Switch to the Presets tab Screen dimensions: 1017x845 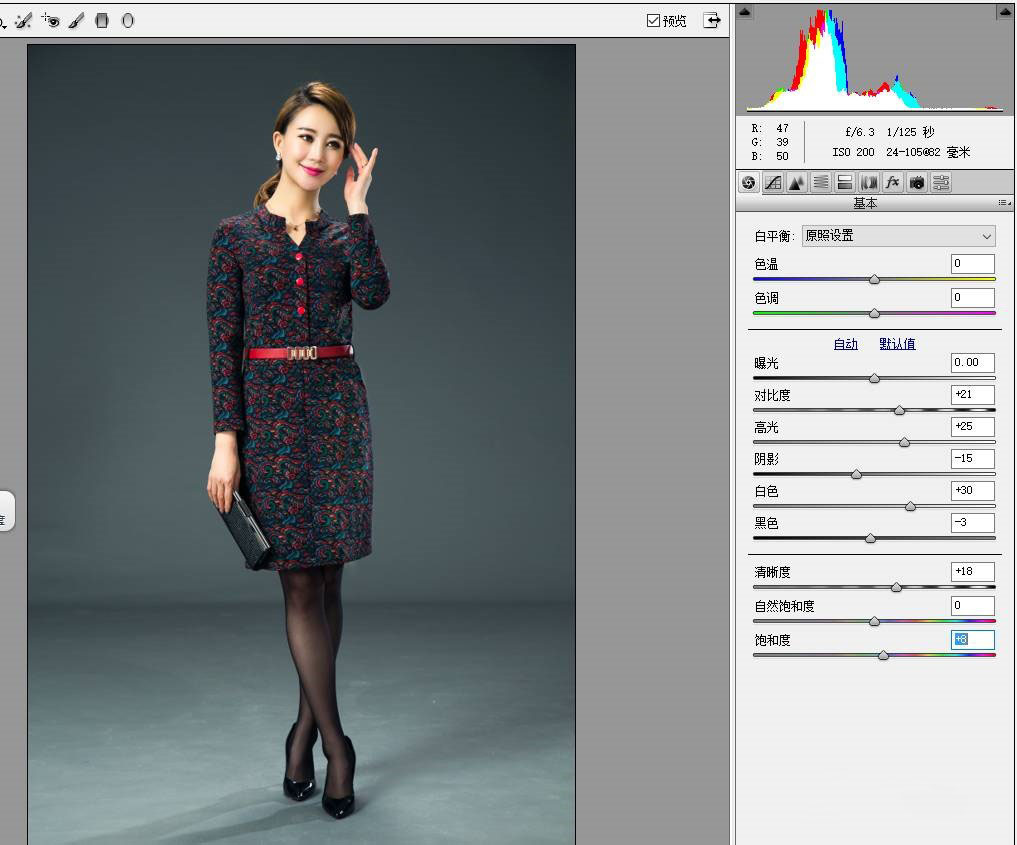(941, 182)
